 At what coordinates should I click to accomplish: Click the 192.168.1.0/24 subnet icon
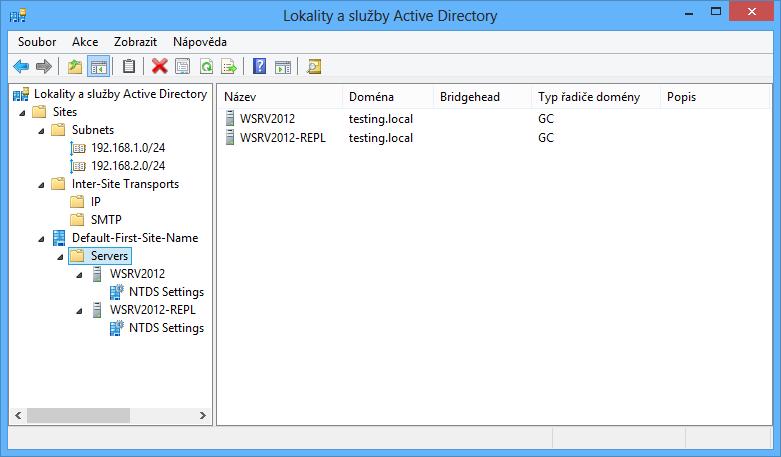(78, 148)
